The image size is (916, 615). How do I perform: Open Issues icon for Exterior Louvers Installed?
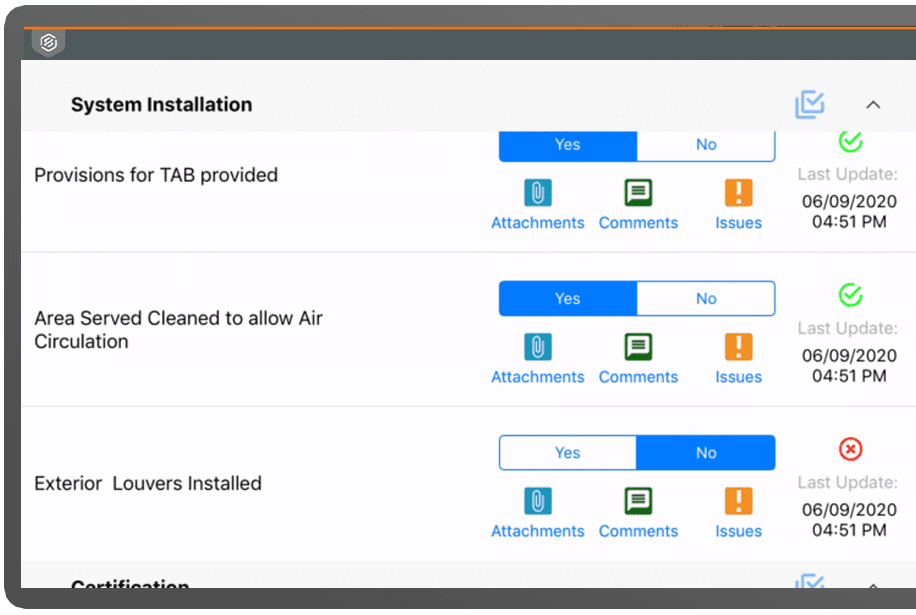tap(738, 501)
